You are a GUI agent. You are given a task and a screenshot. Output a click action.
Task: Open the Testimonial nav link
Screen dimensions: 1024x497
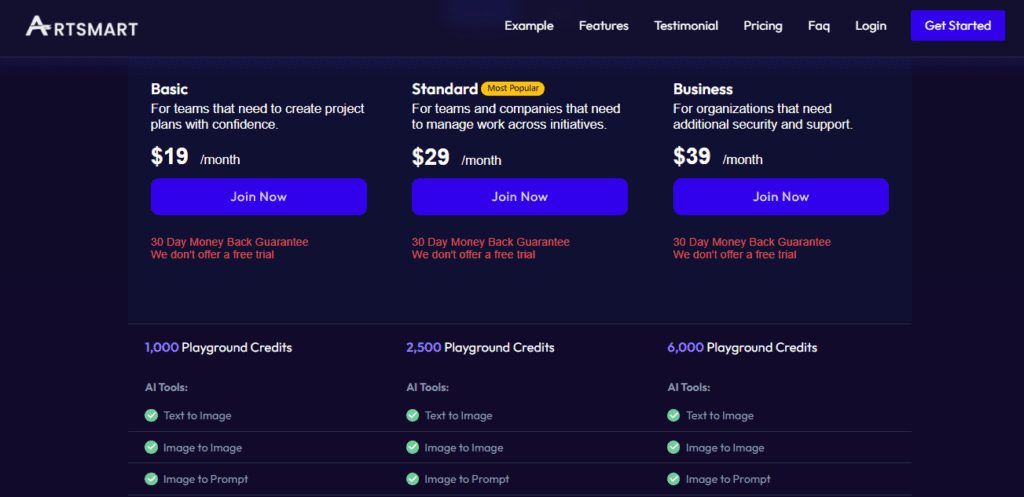(686, 26)
